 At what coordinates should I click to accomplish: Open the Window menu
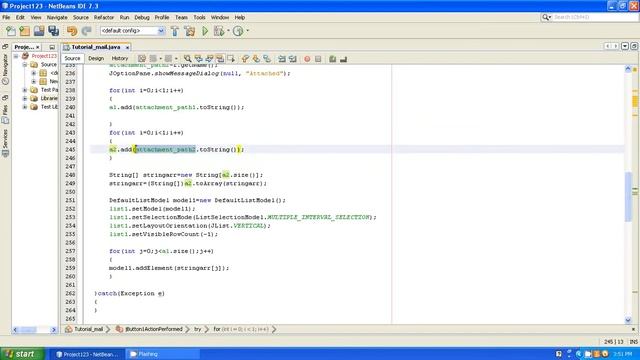pyautogui.click(x=220, y=18)
